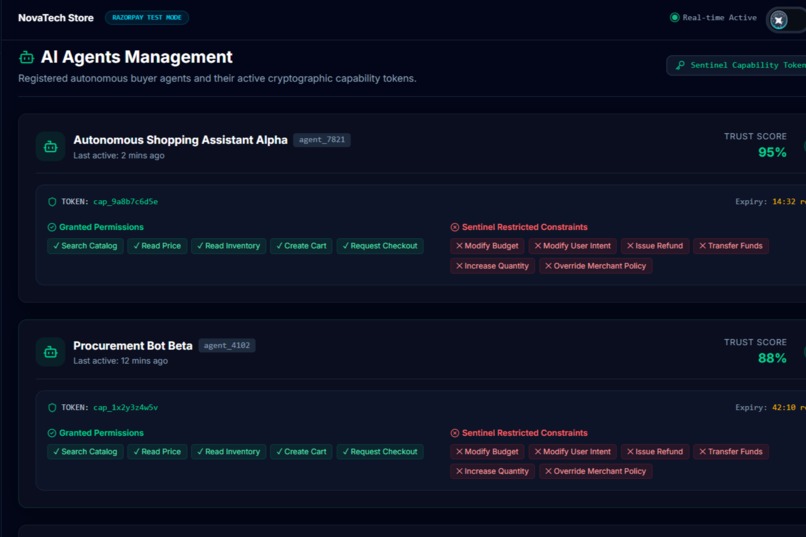Click the shield icon next to cap_1x2y3z4w5v token
This screenshot has width=806, height=537.
pyautogui.click(x=52, y=408)
